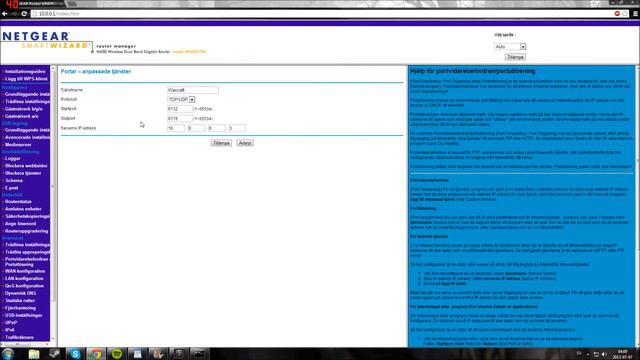This screenshot has width=640, height=360.
Task: Click the Tjänstnamn text field
Action: point(193,90)
